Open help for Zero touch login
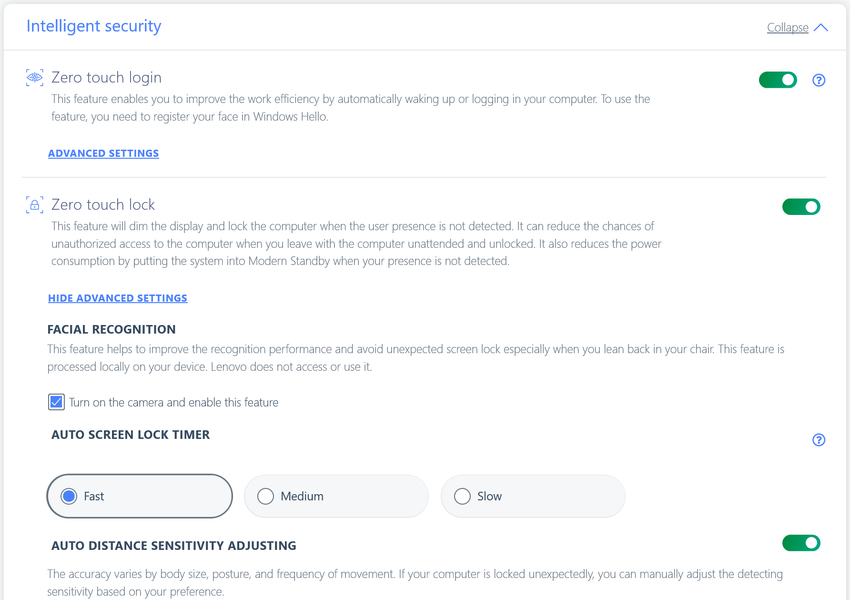This screenshot has height=600, width=850. (819, 80)
